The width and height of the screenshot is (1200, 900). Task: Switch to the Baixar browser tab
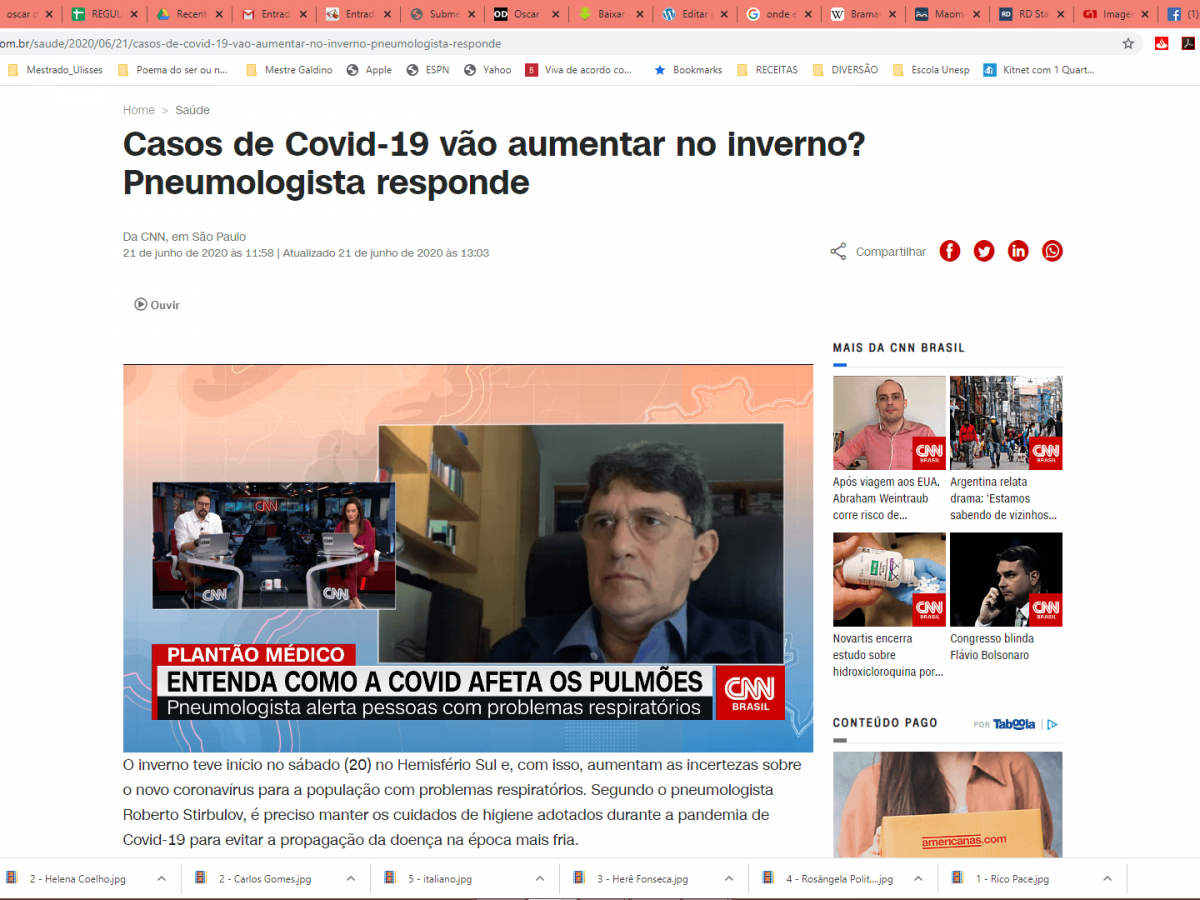[x=609, y=14]
